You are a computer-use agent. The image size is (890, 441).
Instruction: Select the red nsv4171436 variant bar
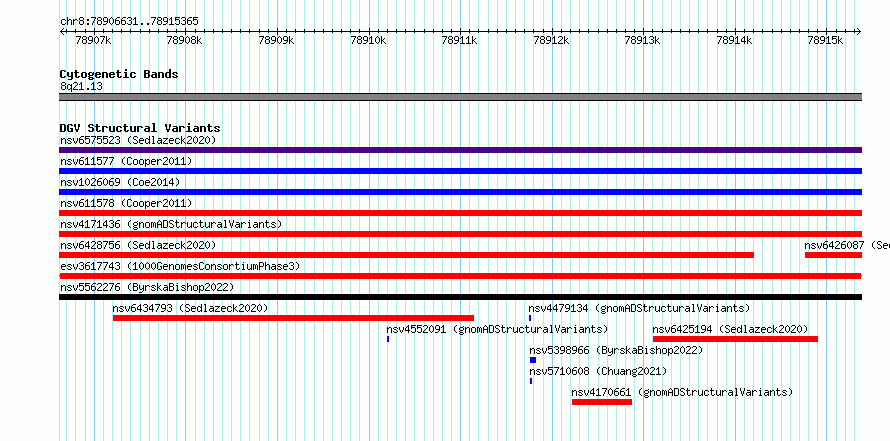click(x=460, y=234)
